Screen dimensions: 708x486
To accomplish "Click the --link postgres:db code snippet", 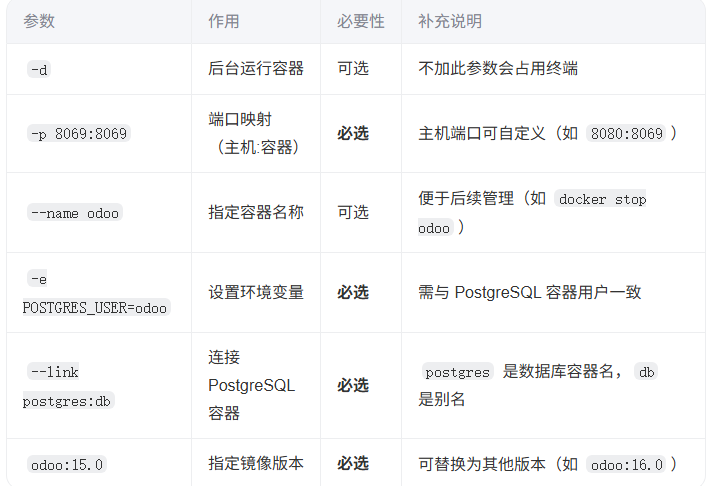I will 69,386.
